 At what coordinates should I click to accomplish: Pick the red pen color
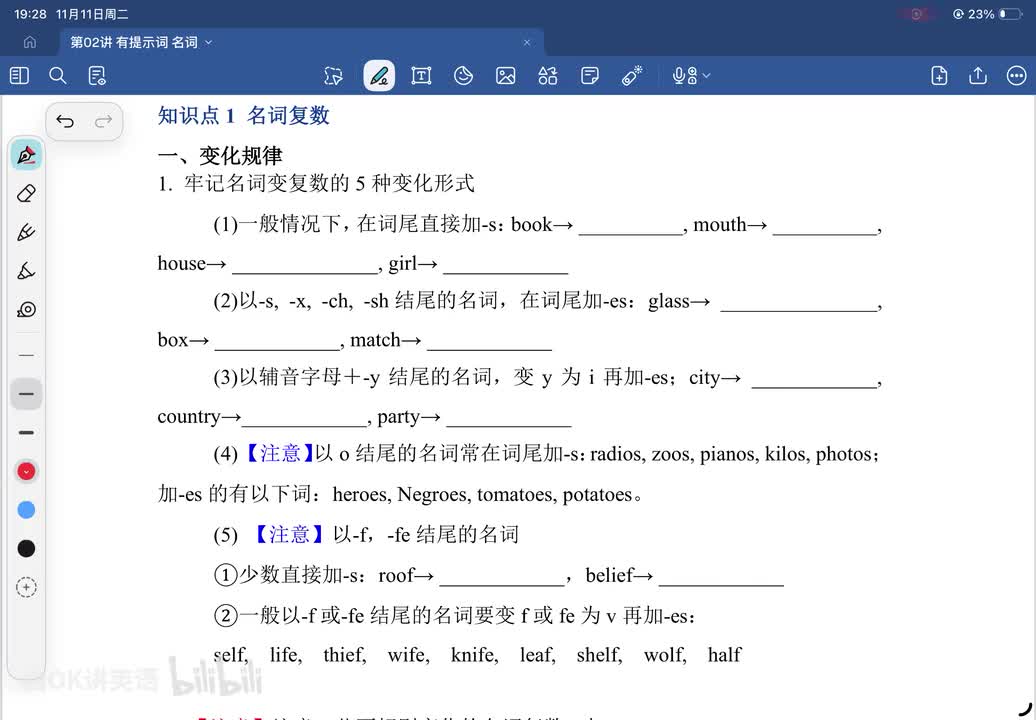tap(26, 472)
